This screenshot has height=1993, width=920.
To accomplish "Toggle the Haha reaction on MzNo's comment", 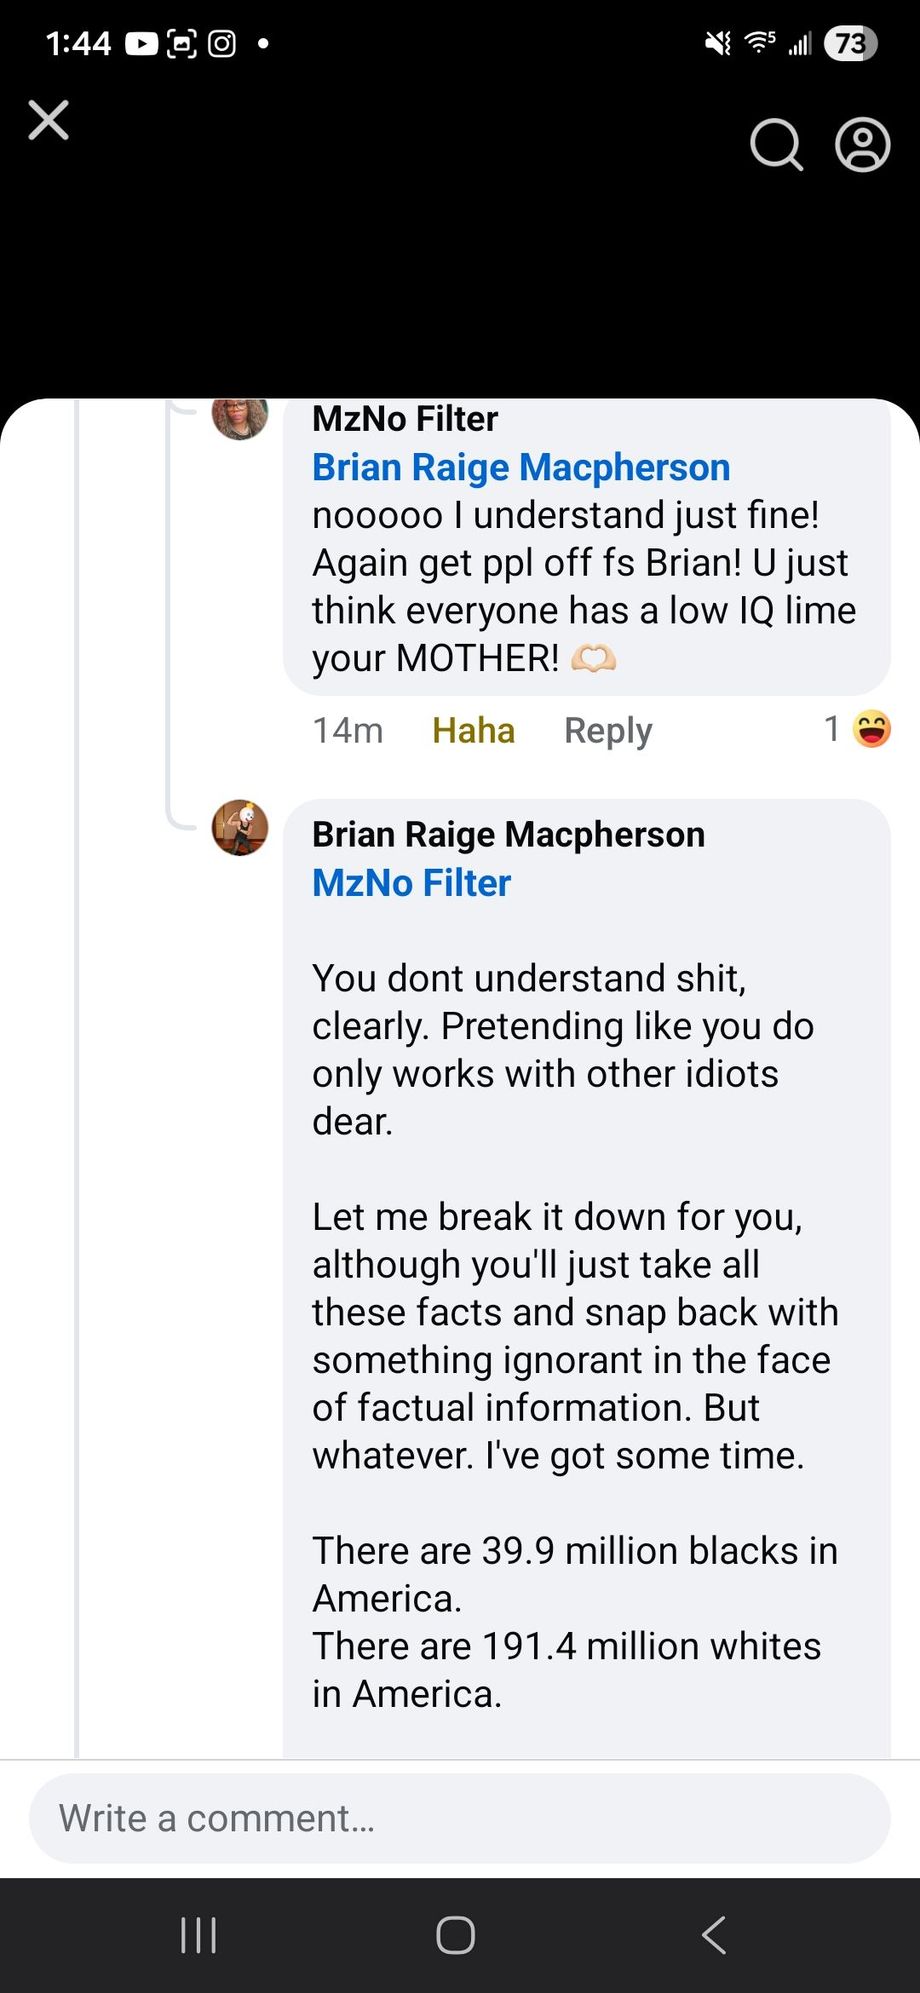I will pyautogui.click(x=473, y=731).
